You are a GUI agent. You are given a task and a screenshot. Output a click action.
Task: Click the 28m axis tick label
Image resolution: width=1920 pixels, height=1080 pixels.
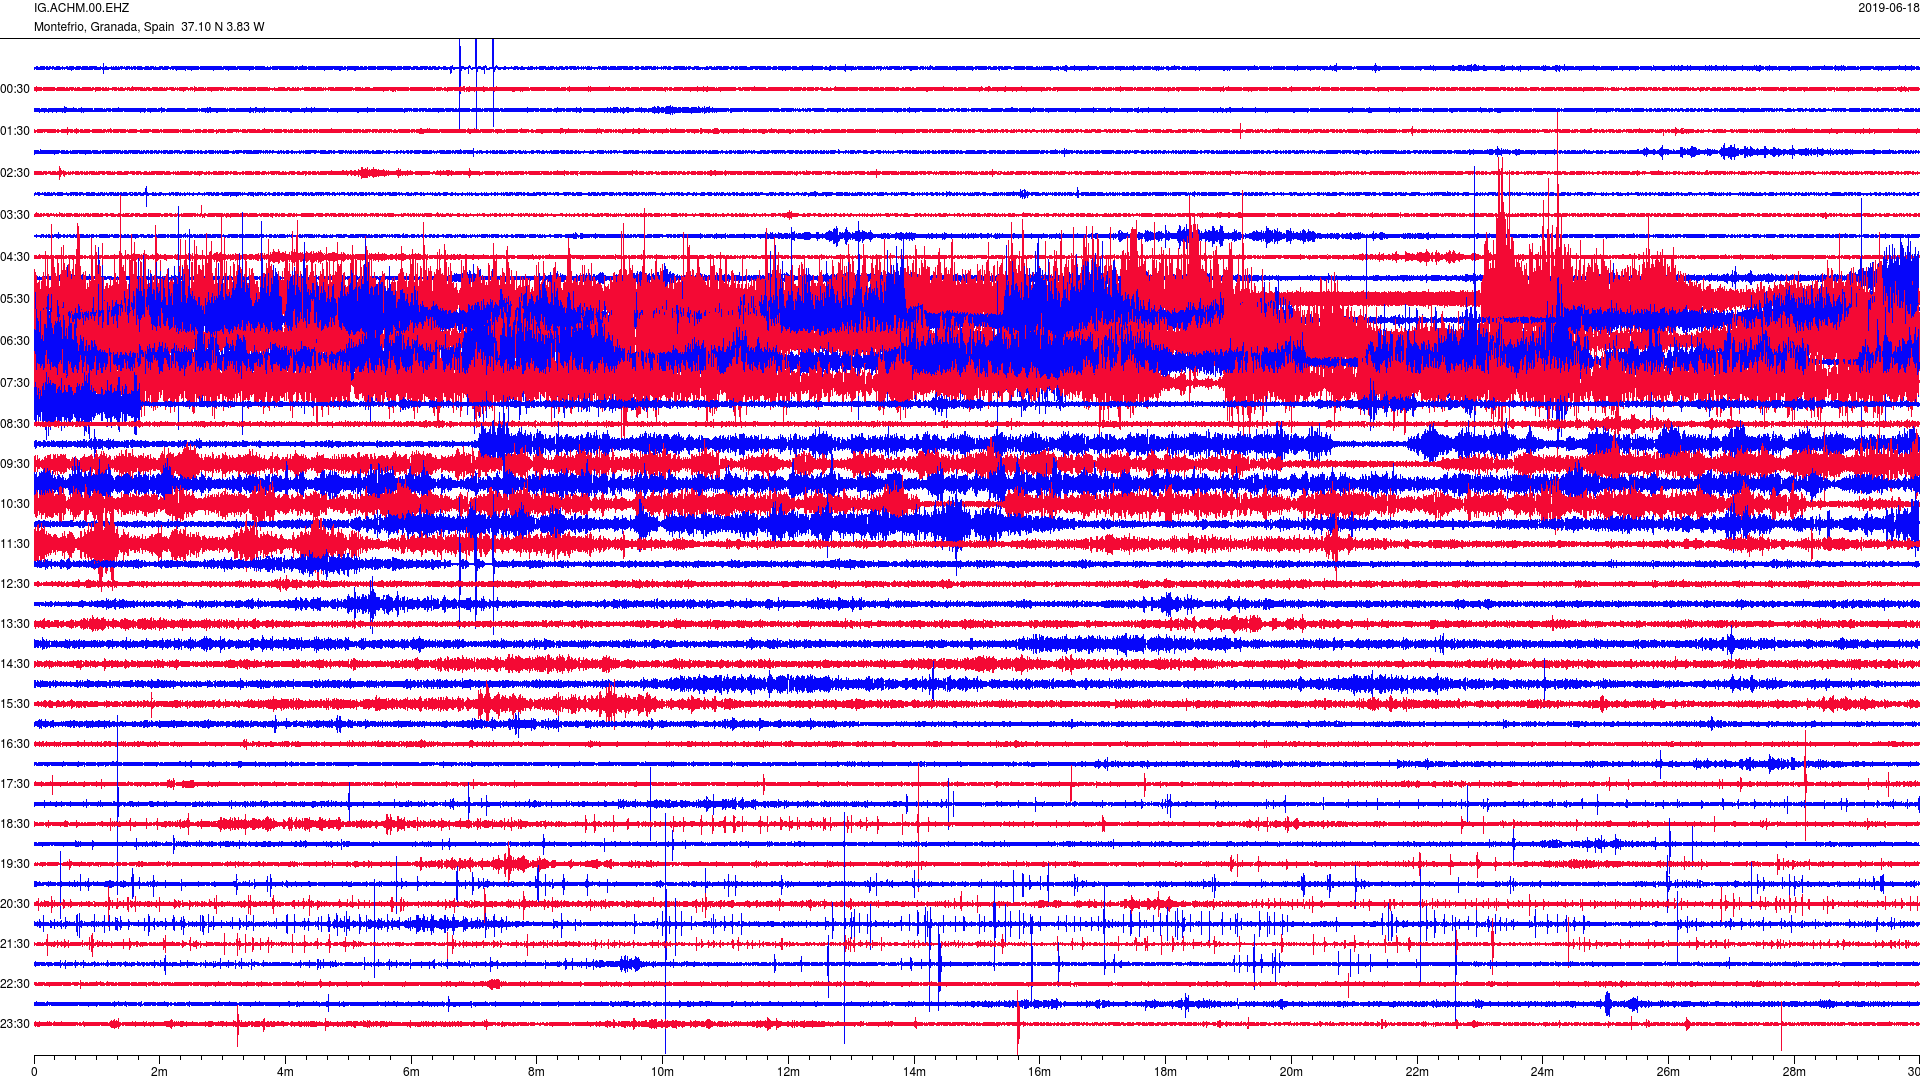click(x=1794, y=1072)
